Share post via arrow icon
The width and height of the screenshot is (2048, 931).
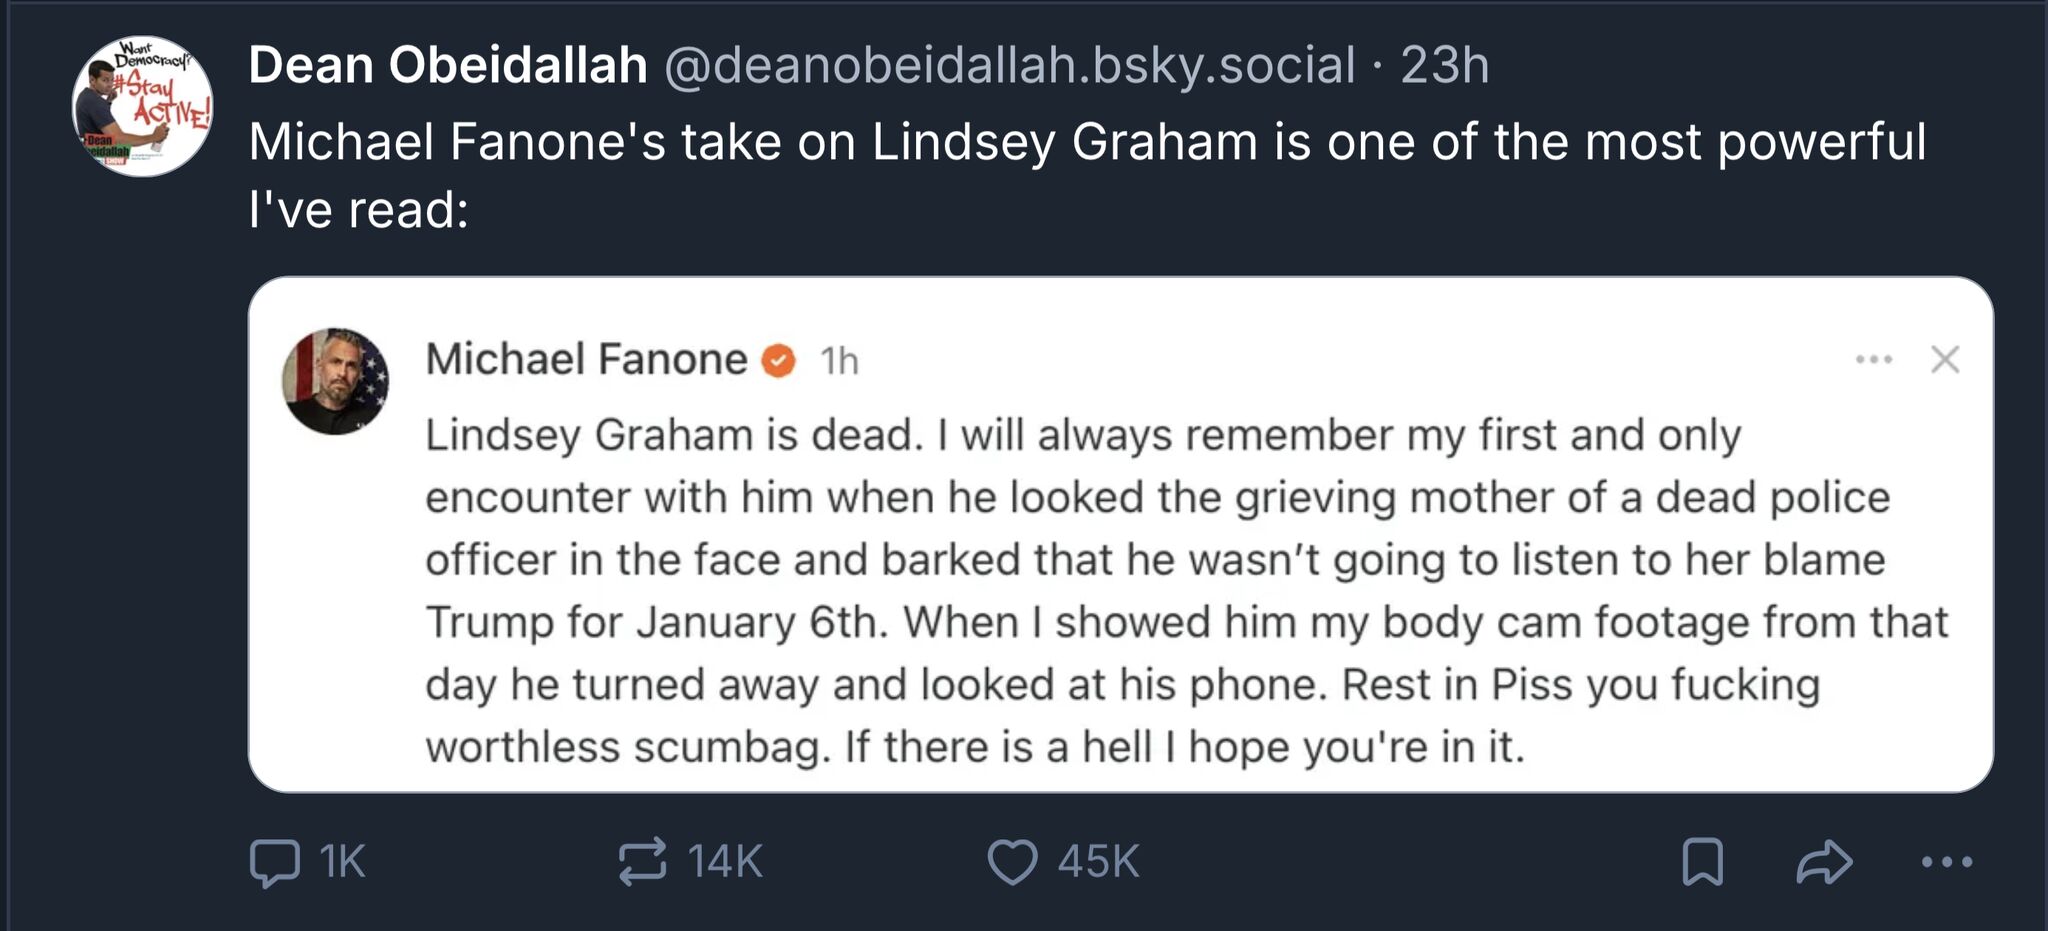(1824, 862)
